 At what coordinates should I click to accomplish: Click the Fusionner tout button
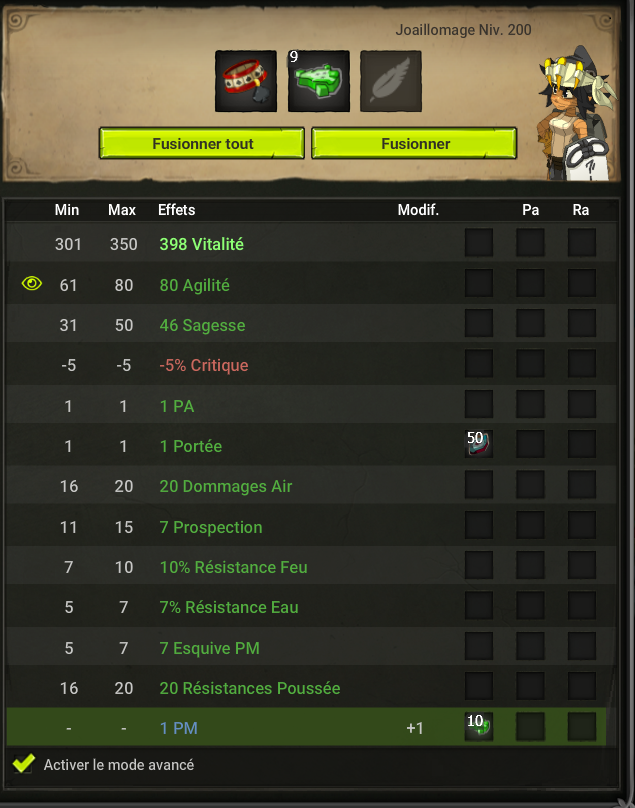tap(202, 143)
